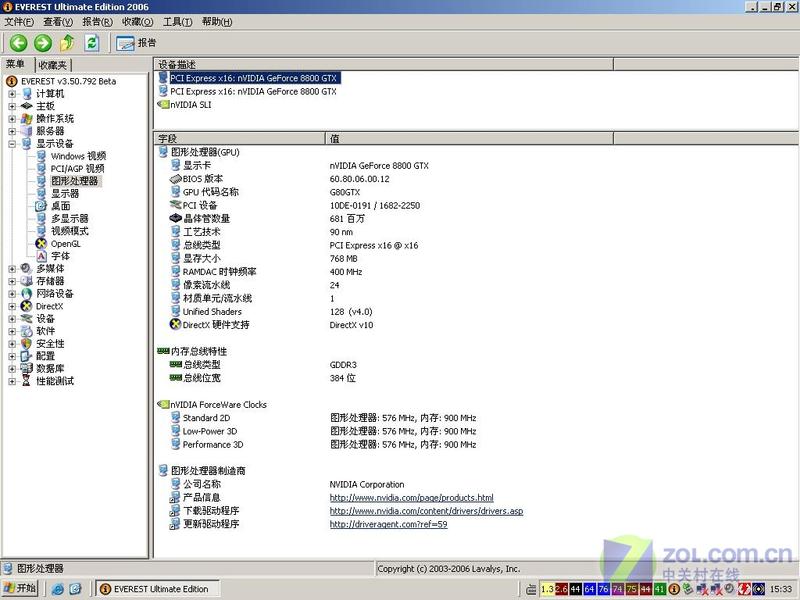
Task: Expand the 多媒体 tree node
Action: (x=12, y=269)
